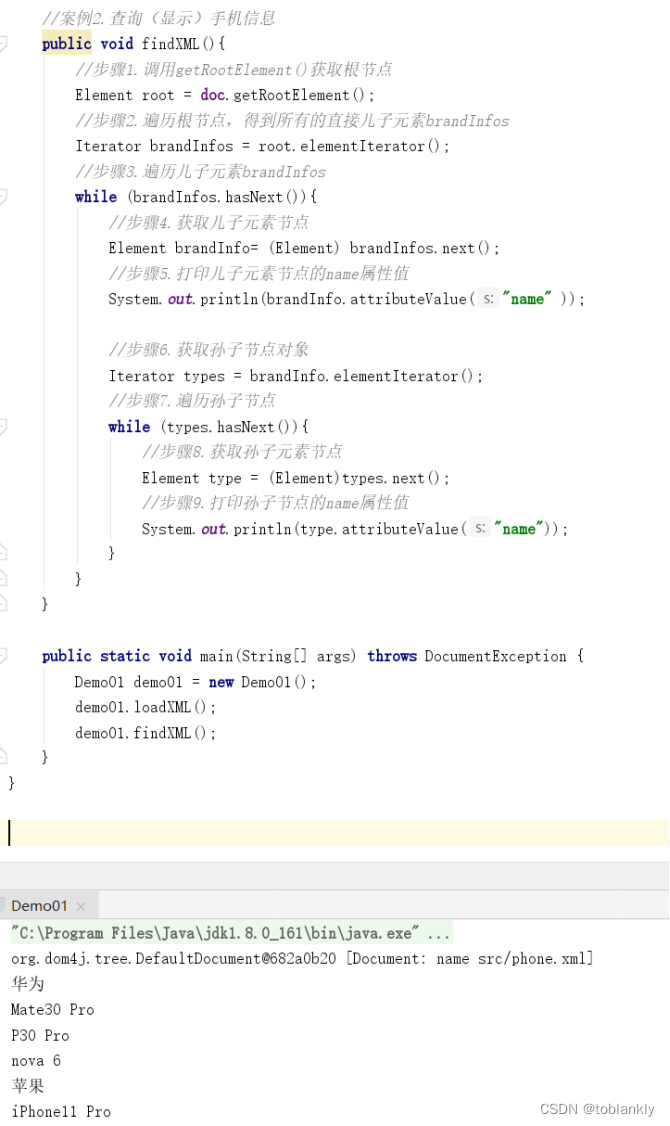Screen dimensions: 670x1126
Task: Collapse the findXML method fold marker
Action: [3, 44]
